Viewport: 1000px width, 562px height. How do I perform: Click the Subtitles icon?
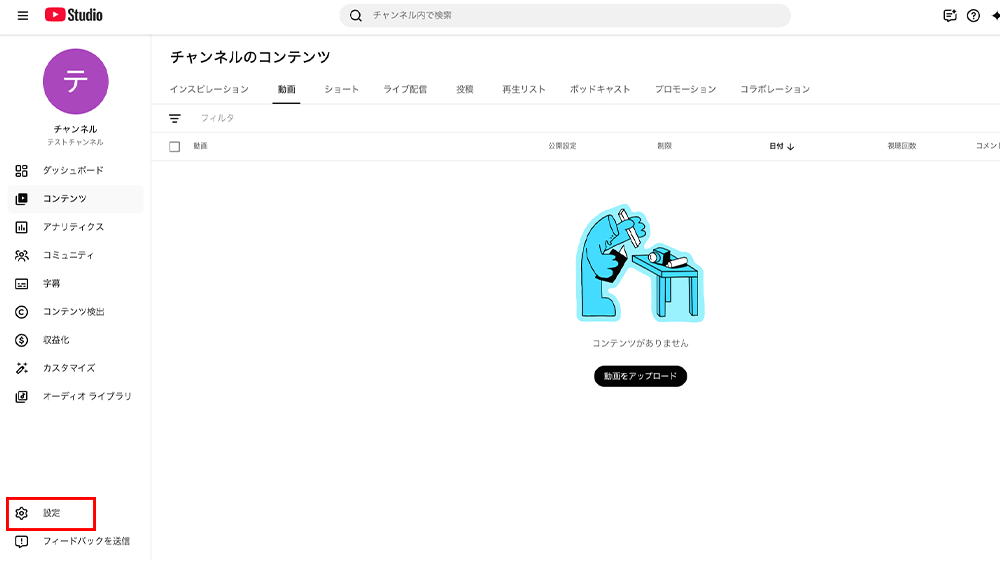(22, 284)
